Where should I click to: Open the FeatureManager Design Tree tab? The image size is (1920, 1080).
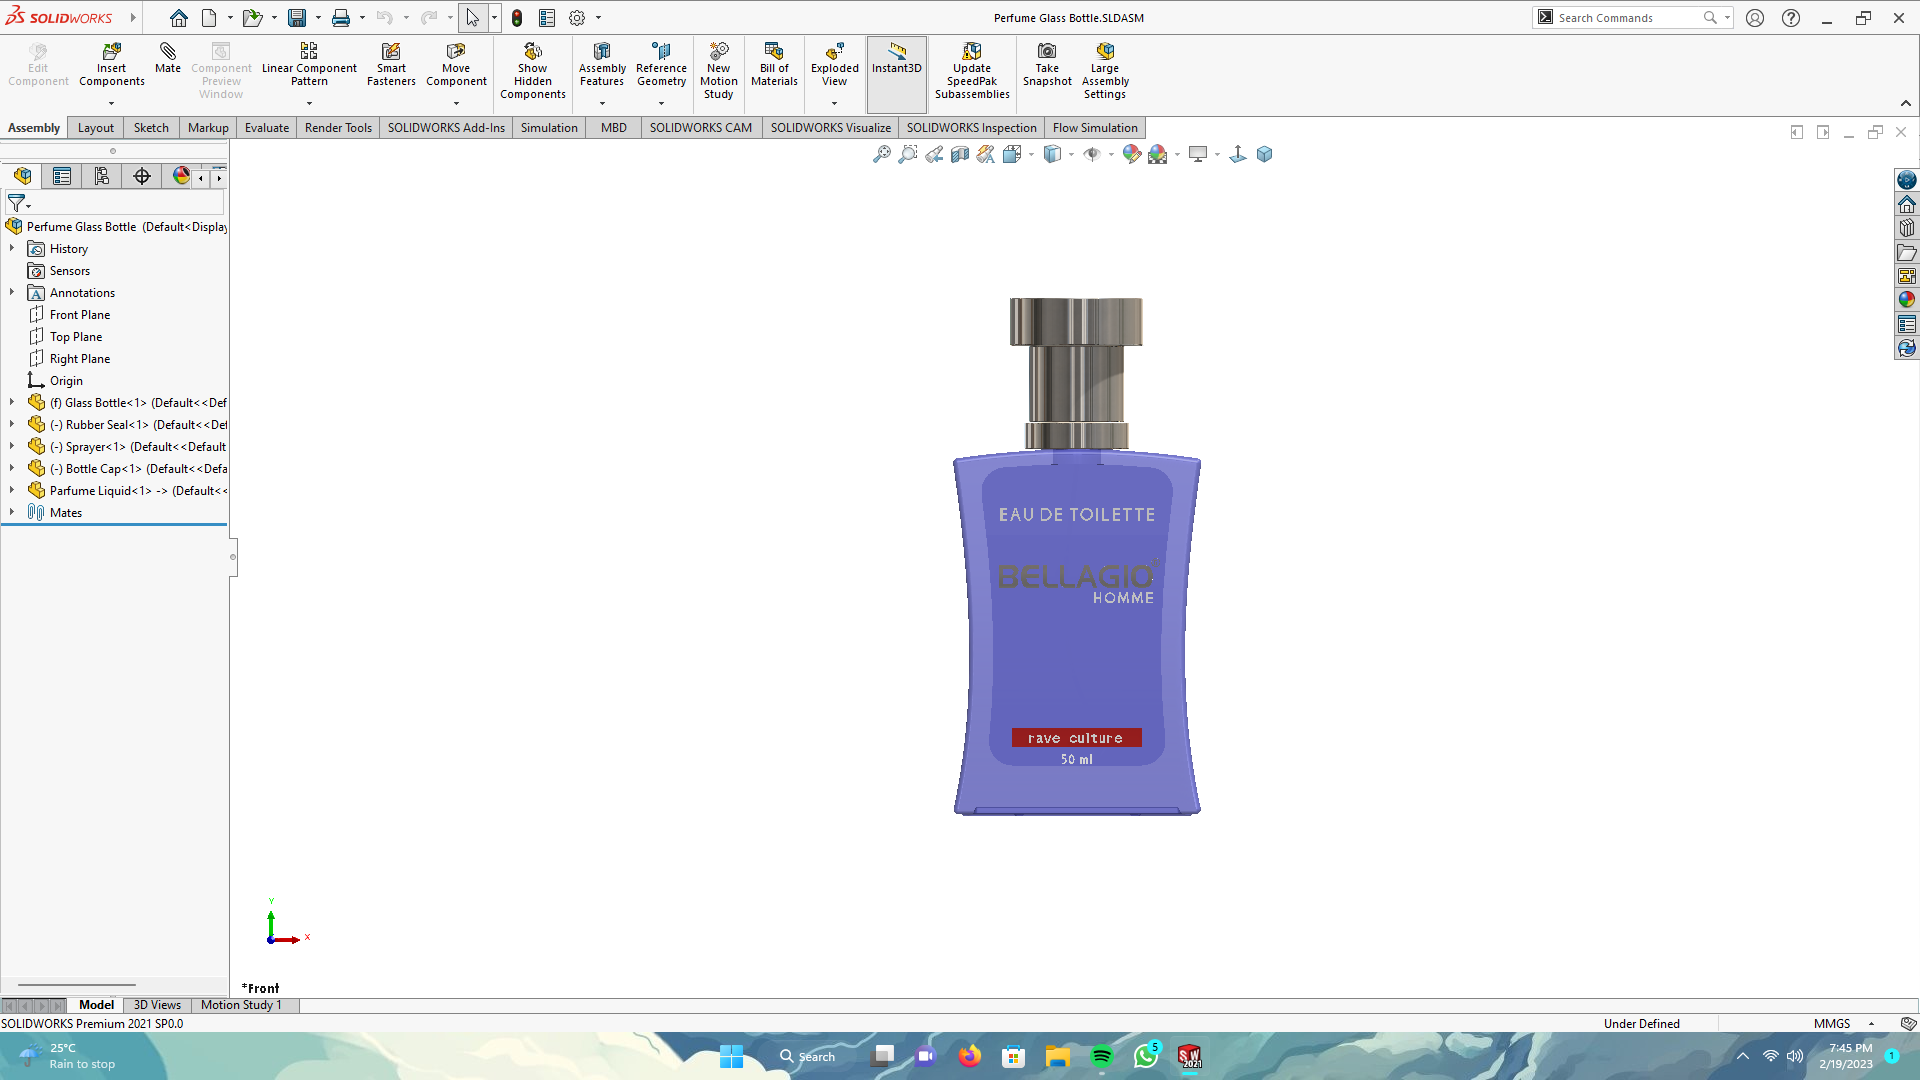[22, 176]
